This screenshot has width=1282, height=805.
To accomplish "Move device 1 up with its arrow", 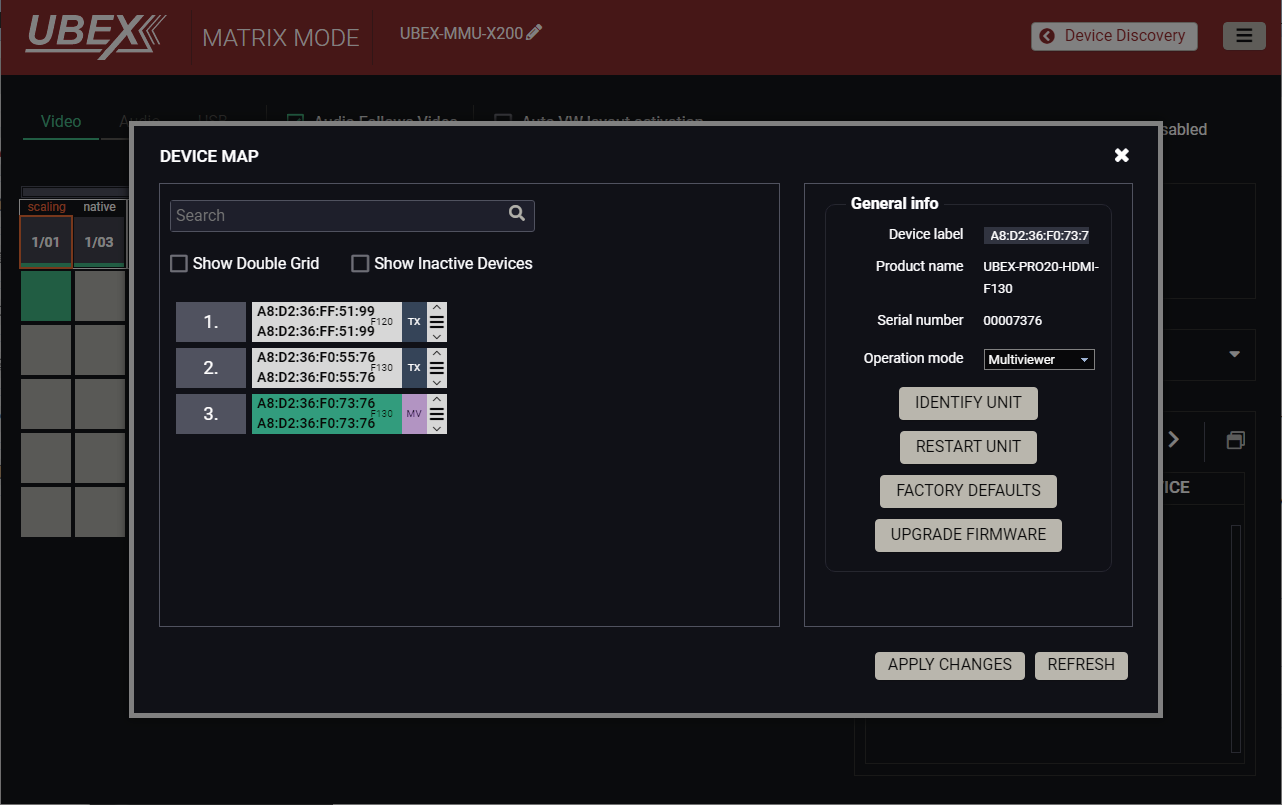I will [437, 308].
